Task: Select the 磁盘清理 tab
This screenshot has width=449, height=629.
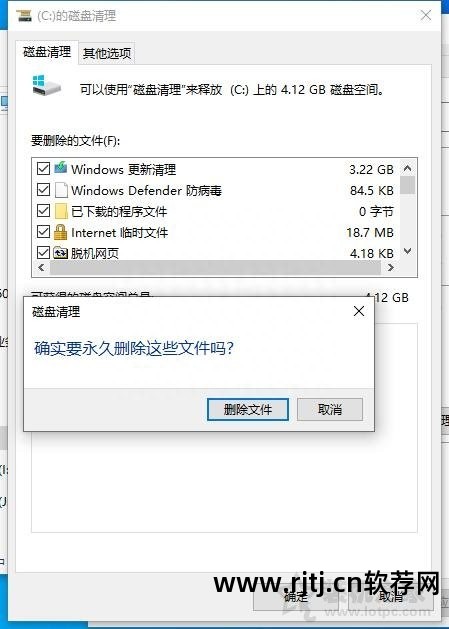Action: tap(47, 52)
